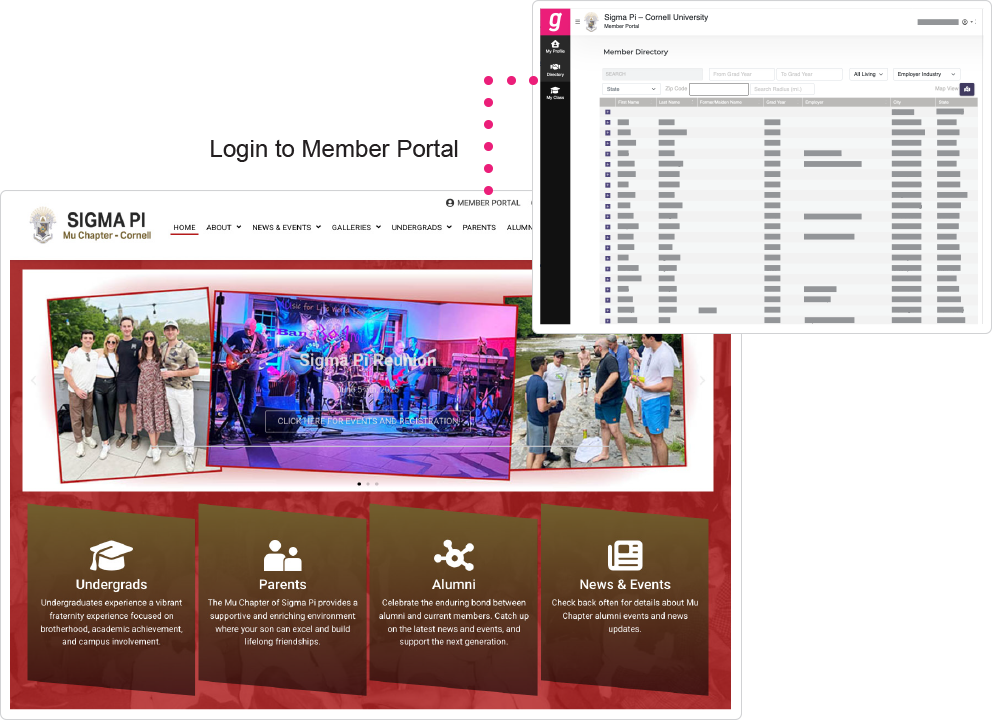The image size is (992, 720).
Task: Expand the topmost member row plus icon
Action: coord(607,112)
